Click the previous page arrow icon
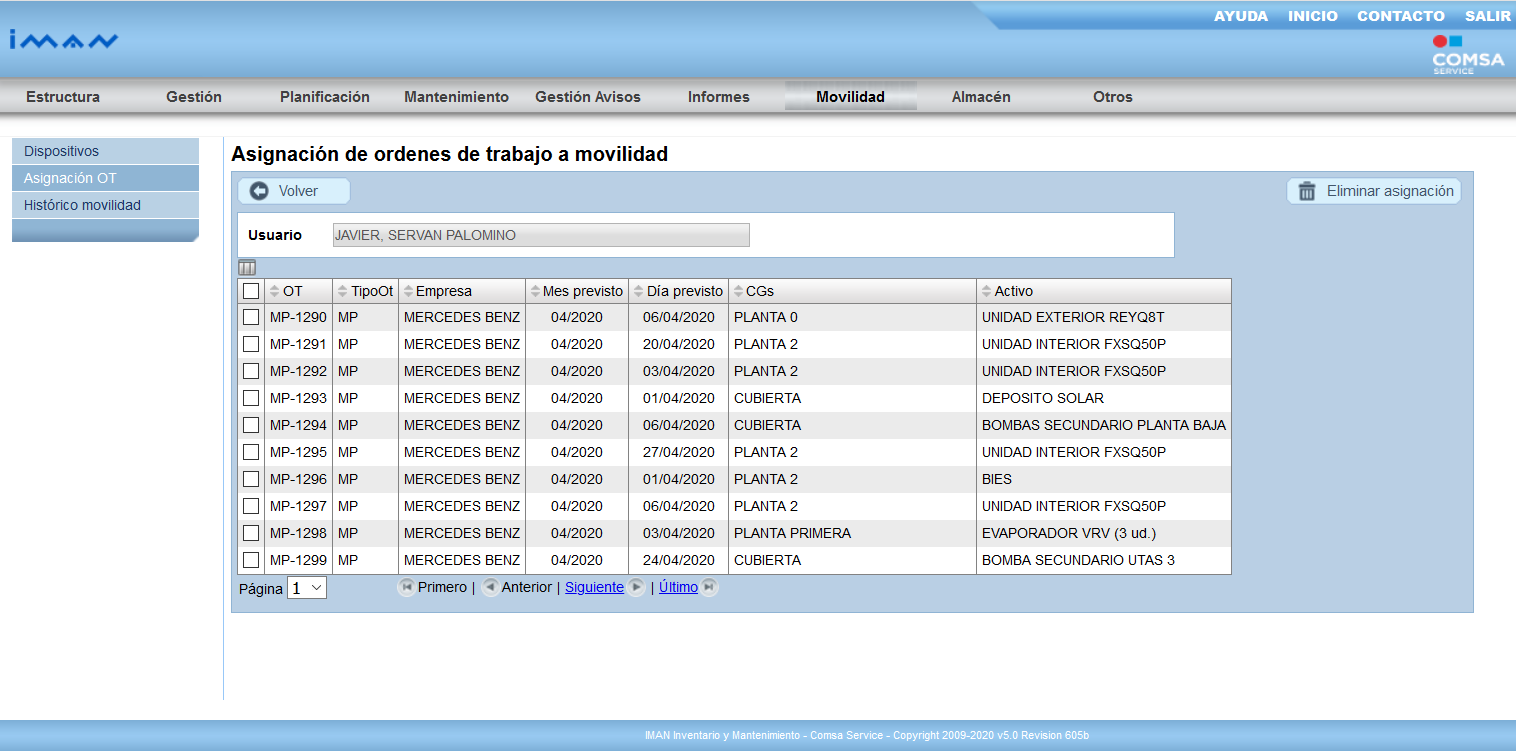This screenshot has width=1516, height=751. pyautogui.click(x=490, y=587)
